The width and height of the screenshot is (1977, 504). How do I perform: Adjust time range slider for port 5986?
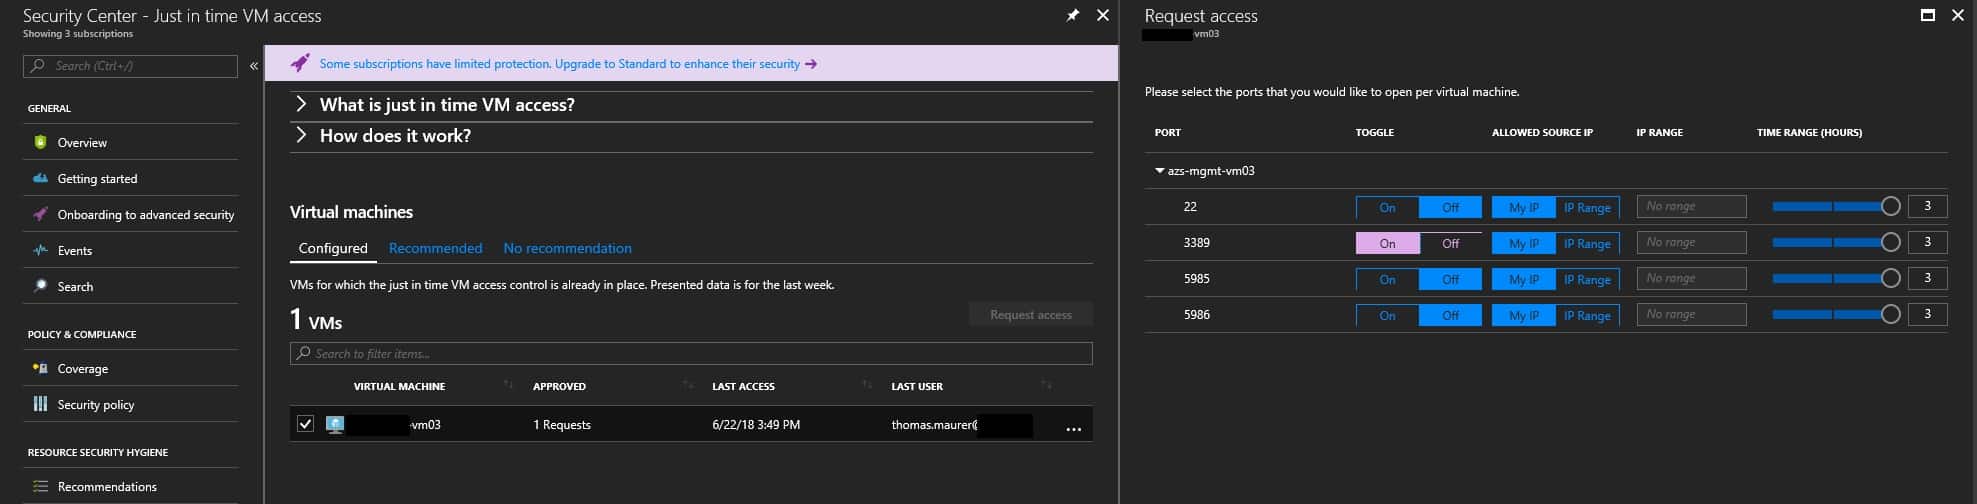(1835, 314)
